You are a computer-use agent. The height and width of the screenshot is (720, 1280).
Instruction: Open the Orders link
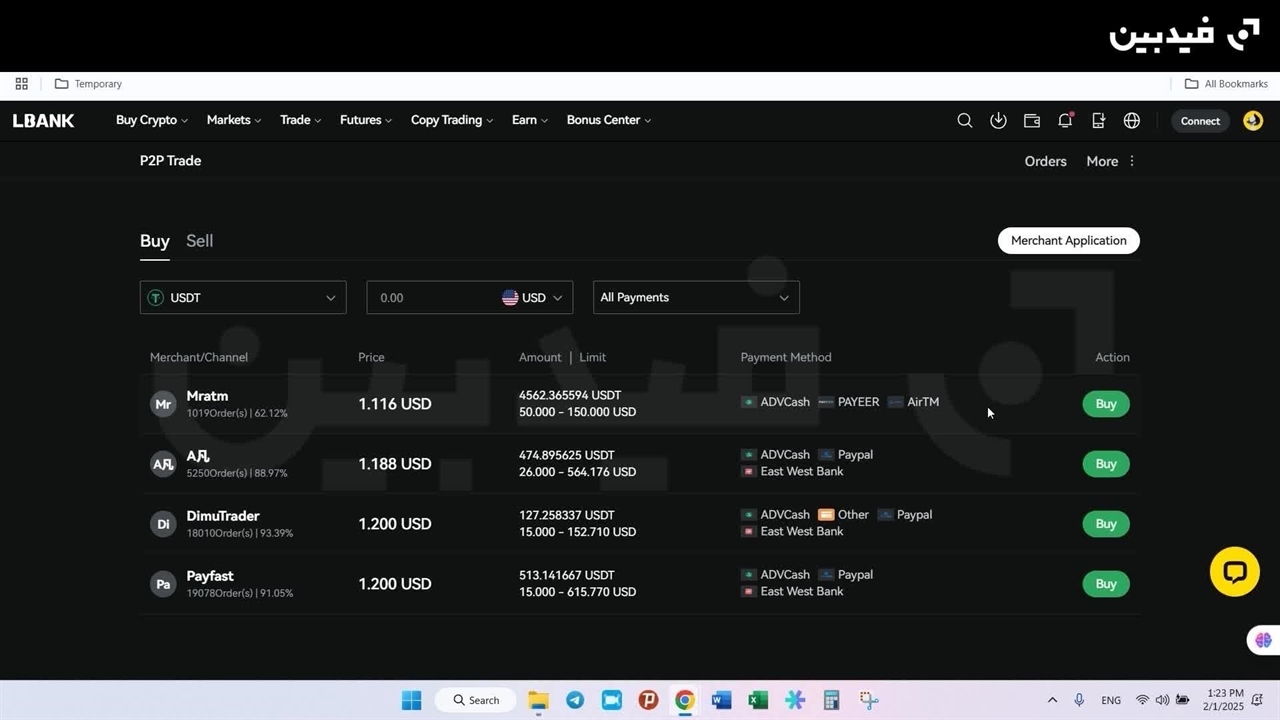(1045, 161)
